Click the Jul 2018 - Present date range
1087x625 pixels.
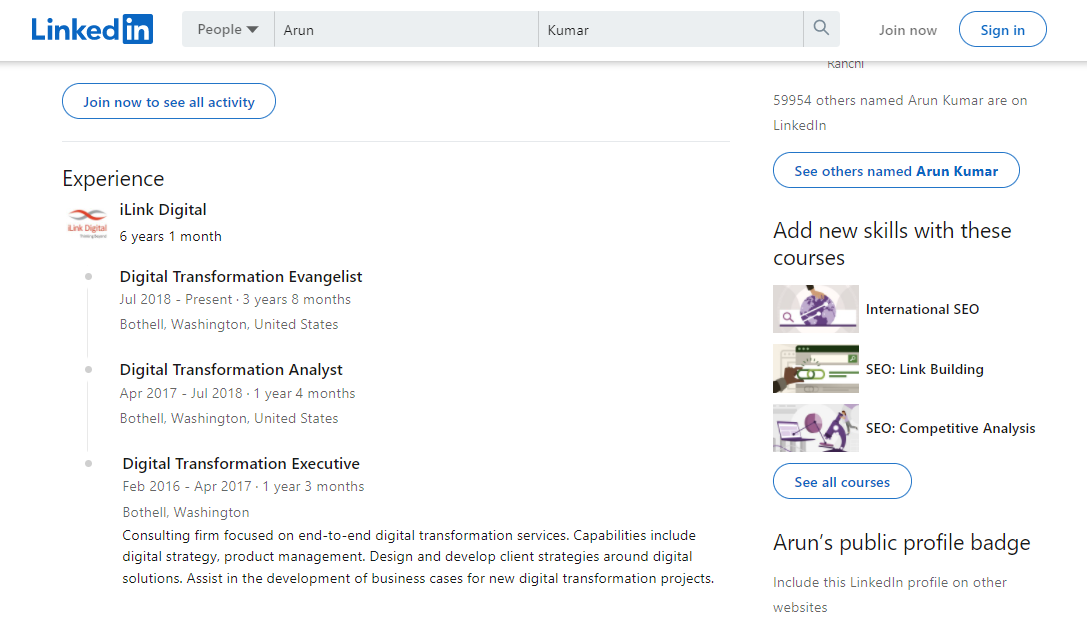(175, 299)
